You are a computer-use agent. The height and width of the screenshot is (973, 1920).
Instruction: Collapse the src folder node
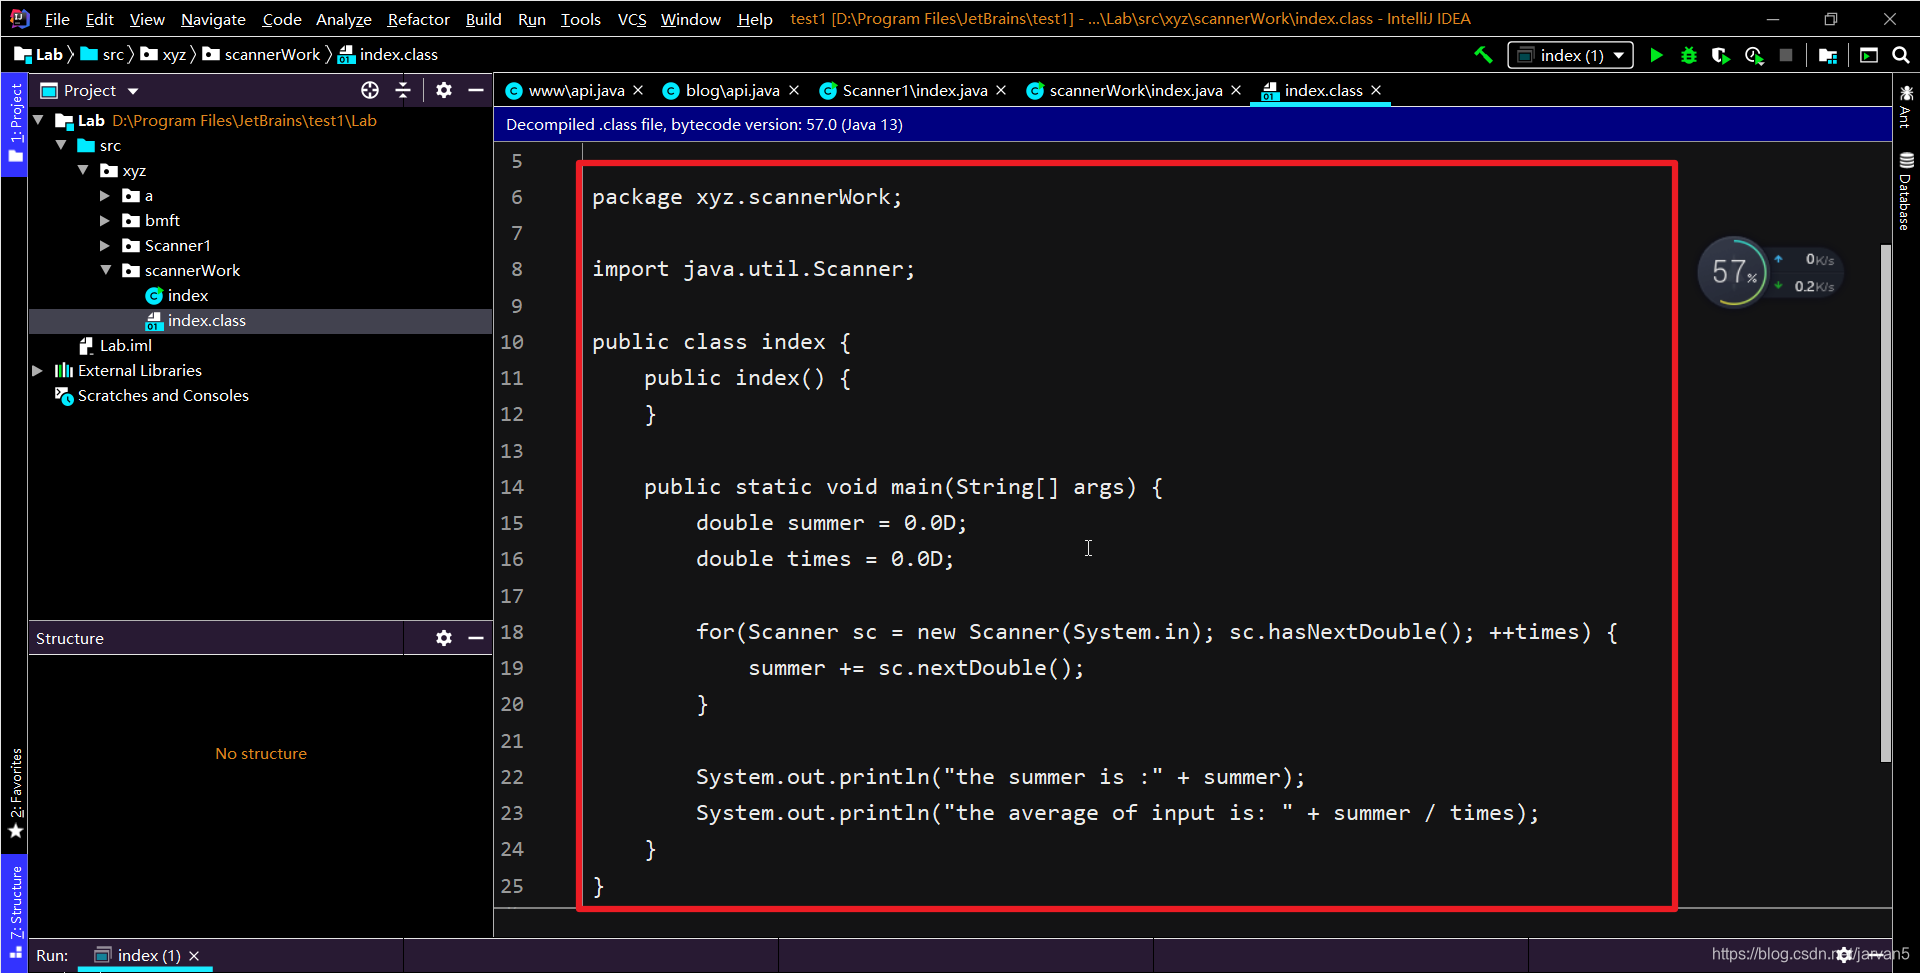click(x=62, y=145)
